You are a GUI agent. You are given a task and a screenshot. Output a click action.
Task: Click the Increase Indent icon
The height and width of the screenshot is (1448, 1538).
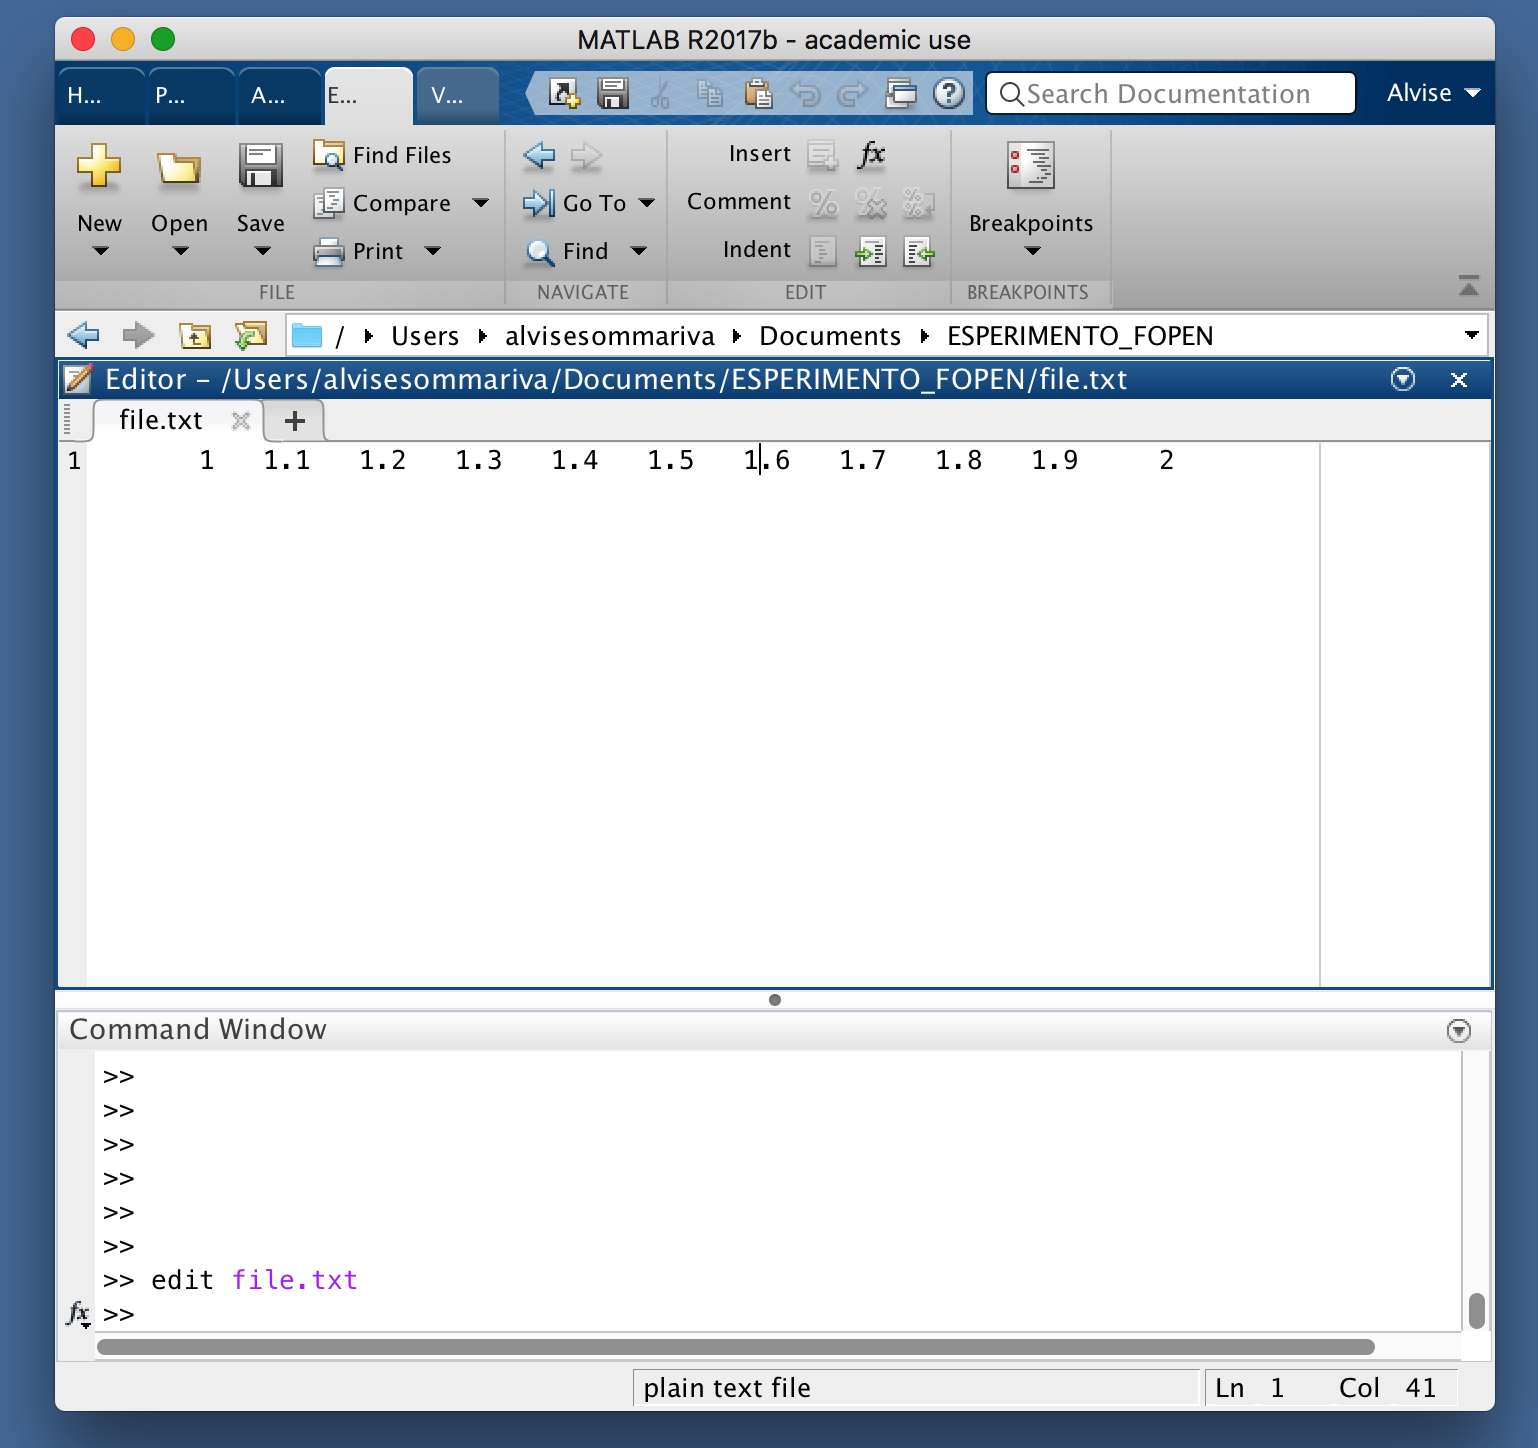point(871,251)
